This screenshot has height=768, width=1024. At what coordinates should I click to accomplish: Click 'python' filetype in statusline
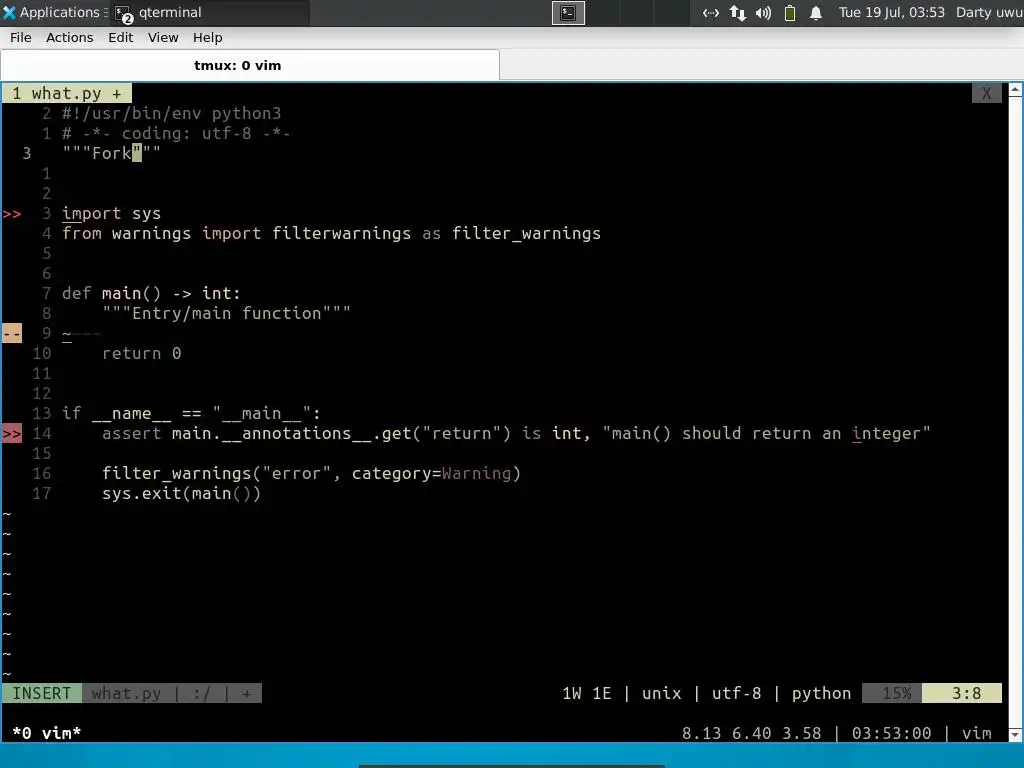tap(821, 693)
